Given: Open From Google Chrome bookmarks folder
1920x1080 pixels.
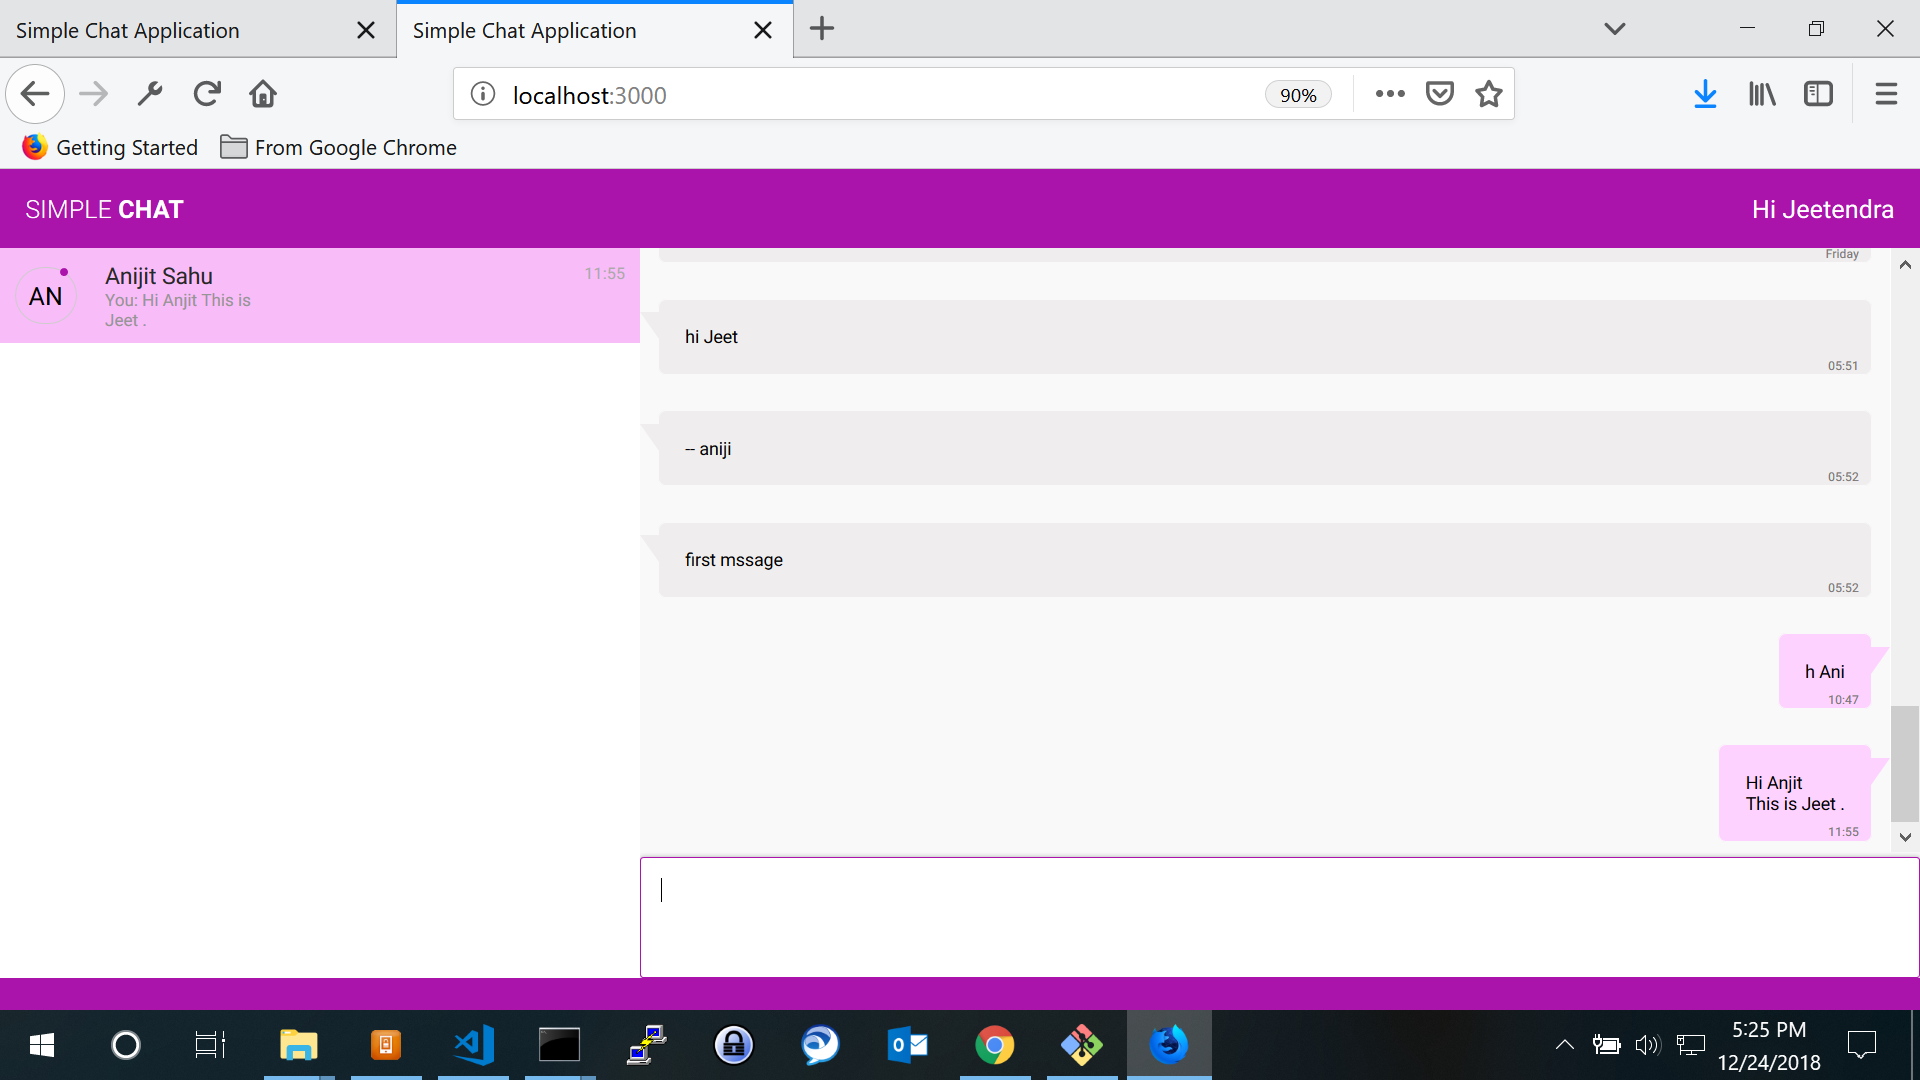Looking at the screenshot, I should click(338, 148).
